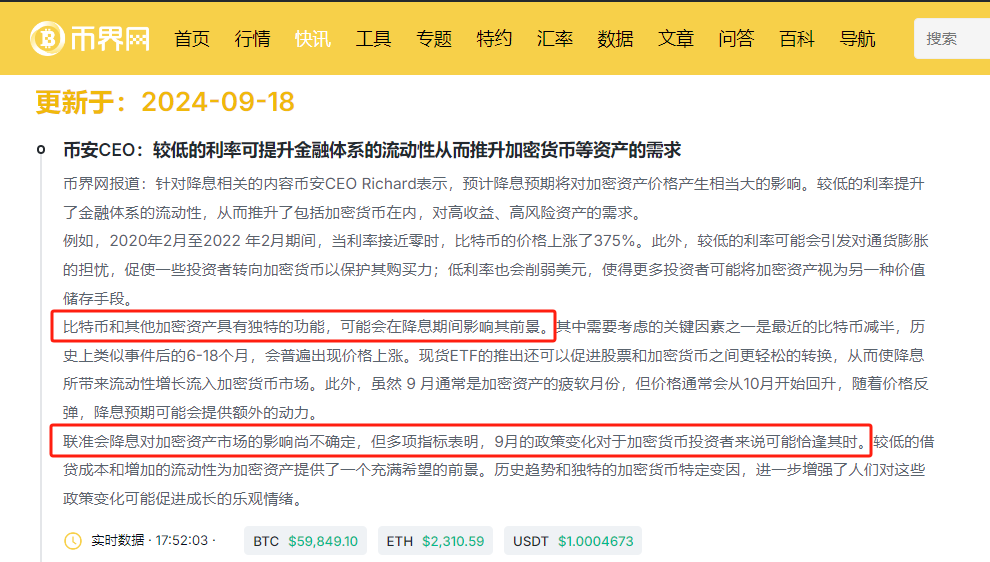Click the 币界网 Bitcoin logo icon
The height and width of the screenshot is (562, 990).
pyautogui.click(x=47, y=39)
